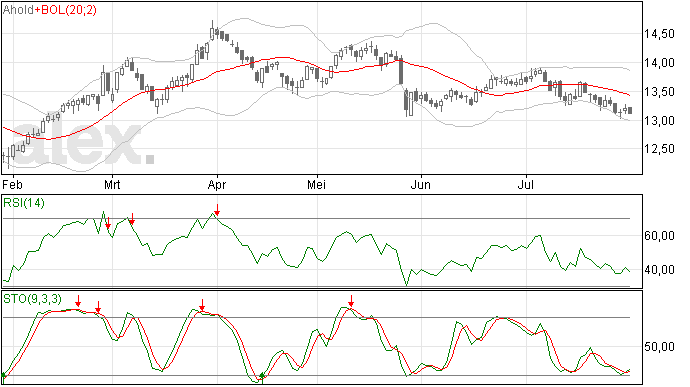
Task: Select the 13,50 price axis value
Action: tap(659, 92)
